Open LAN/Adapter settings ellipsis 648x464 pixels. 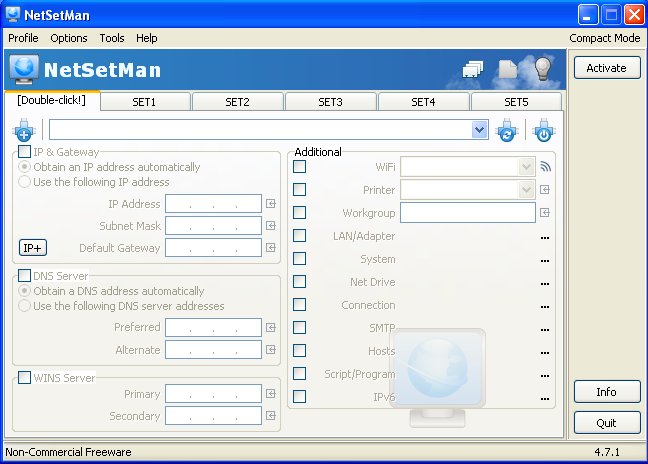coord(545,238)
